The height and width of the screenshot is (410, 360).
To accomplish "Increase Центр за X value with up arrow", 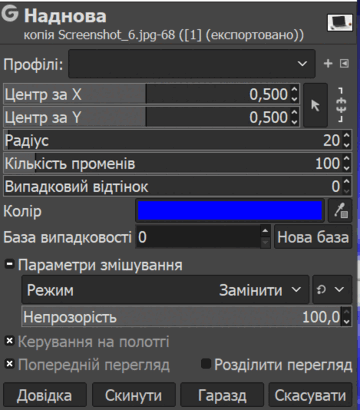I will 294,90.
